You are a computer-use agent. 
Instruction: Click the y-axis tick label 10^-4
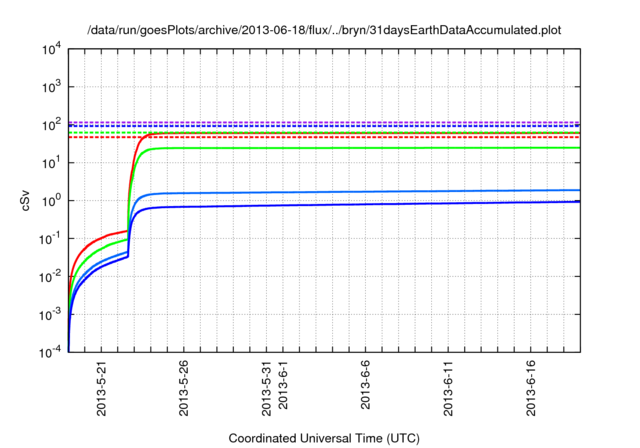point(50,352)
